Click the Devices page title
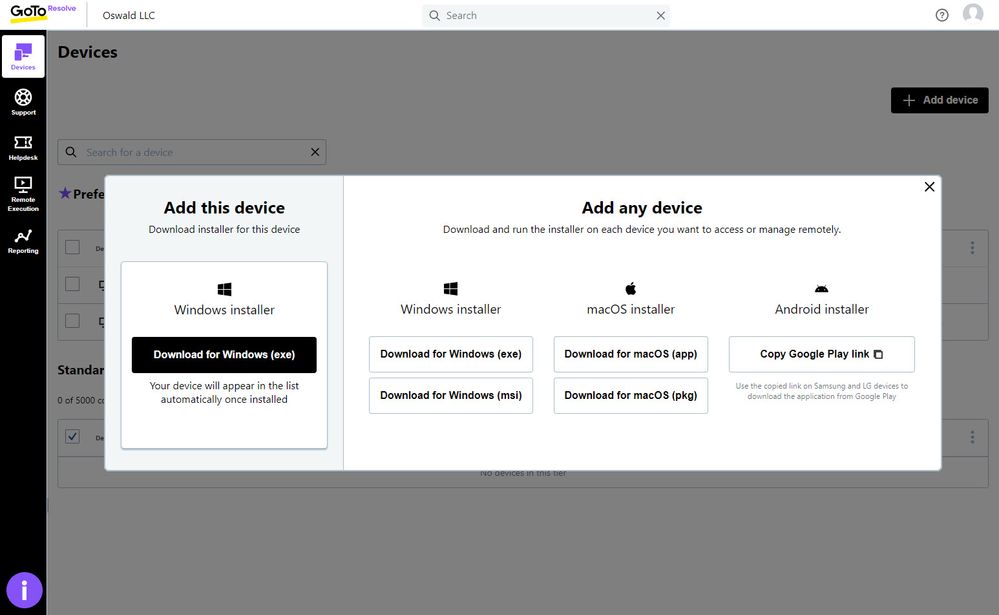 coord(87,52)
